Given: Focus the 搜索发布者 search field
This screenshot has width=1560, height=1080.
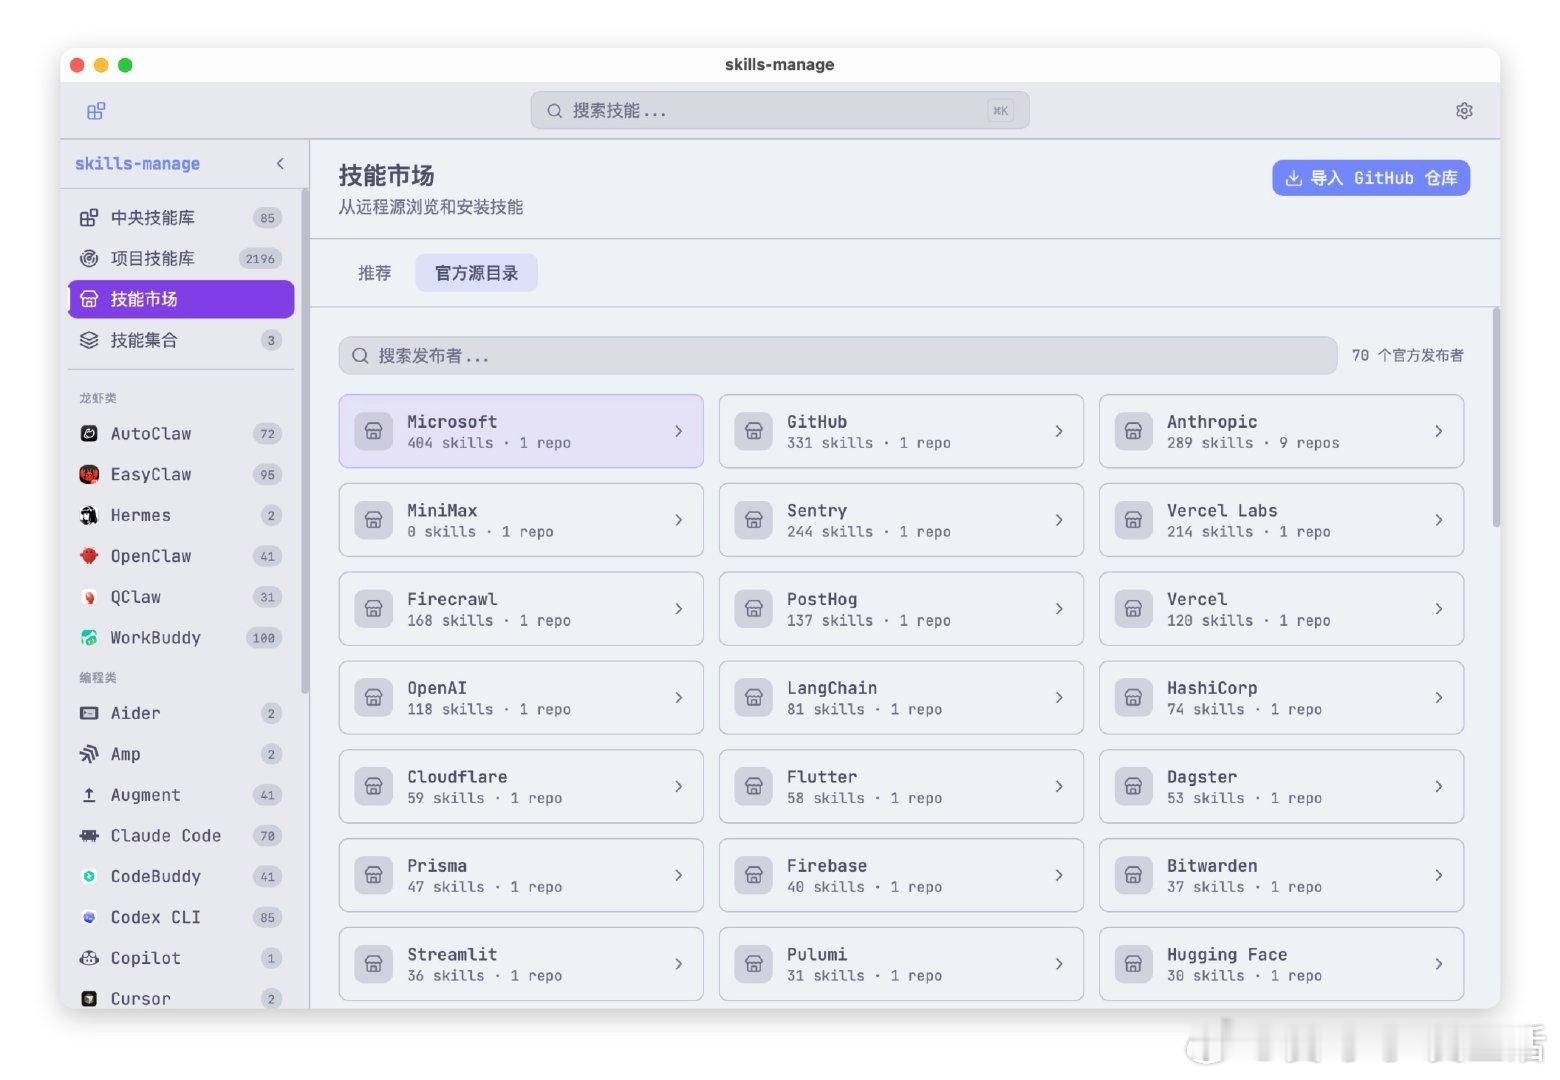Looking at the screenshot, I should (x=838, y=356).
